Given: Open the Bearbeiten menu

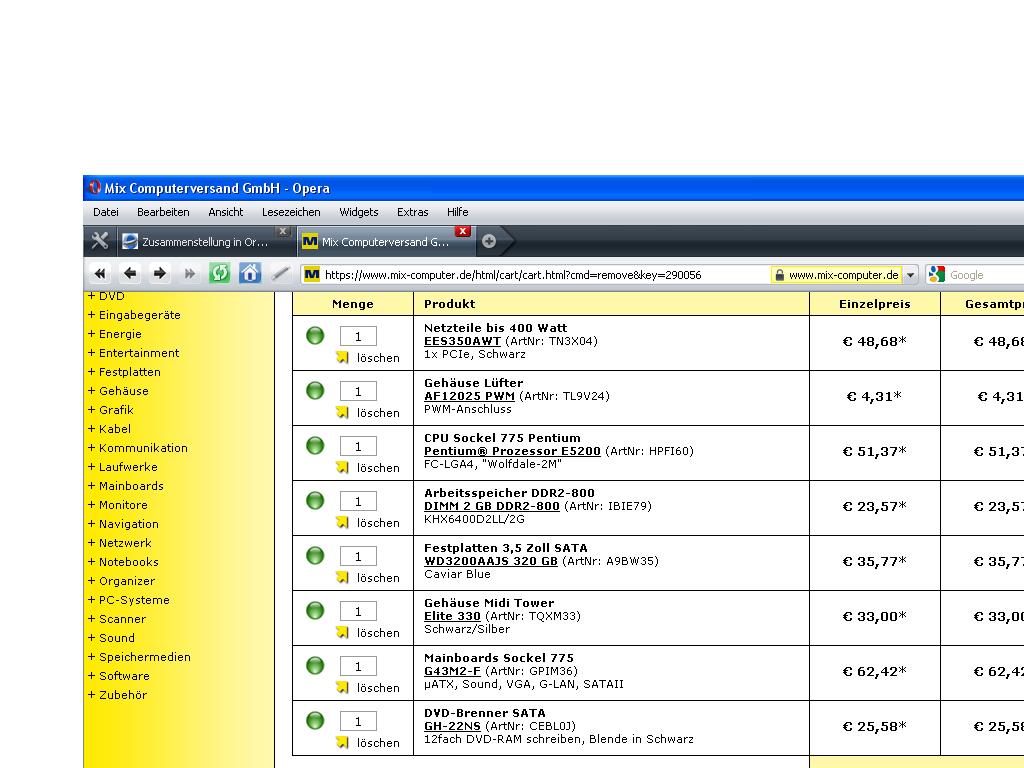Looking at the screenshot, I should pos(163,212).
